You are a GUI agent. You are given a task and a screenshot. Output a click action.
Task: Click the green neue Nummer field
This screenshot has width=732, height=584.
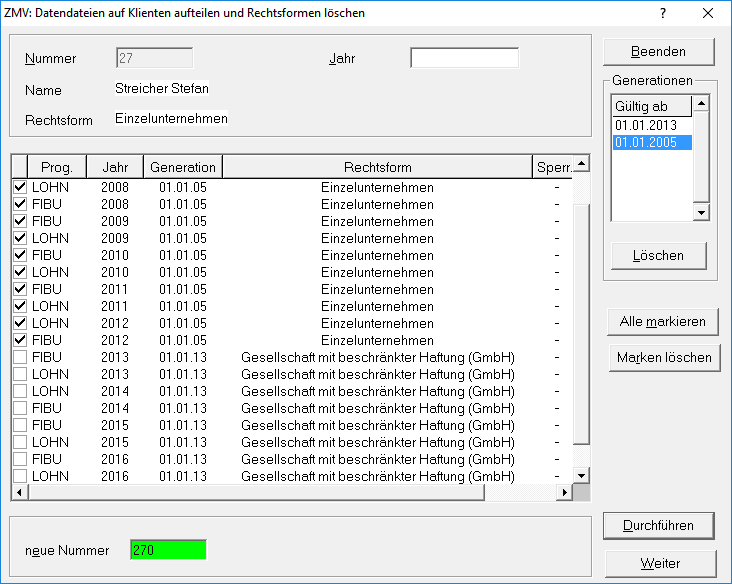167,550
